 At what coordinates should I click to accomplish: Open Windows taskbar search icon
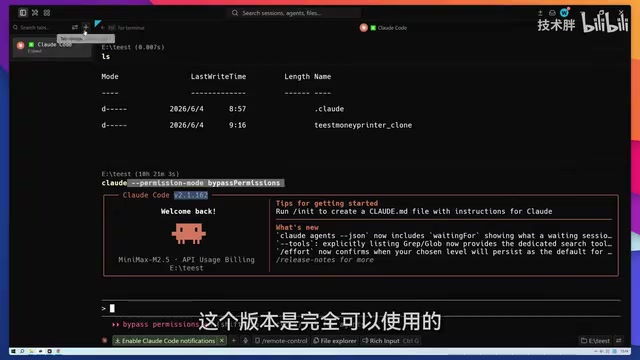22,351
